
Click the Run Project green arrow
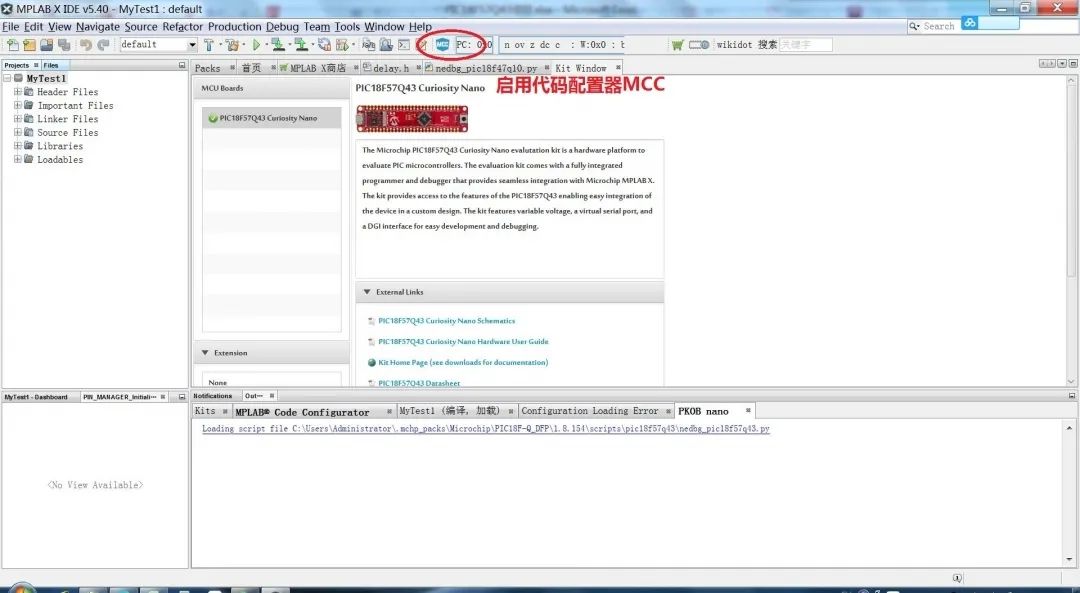click(x=257, y=45)
